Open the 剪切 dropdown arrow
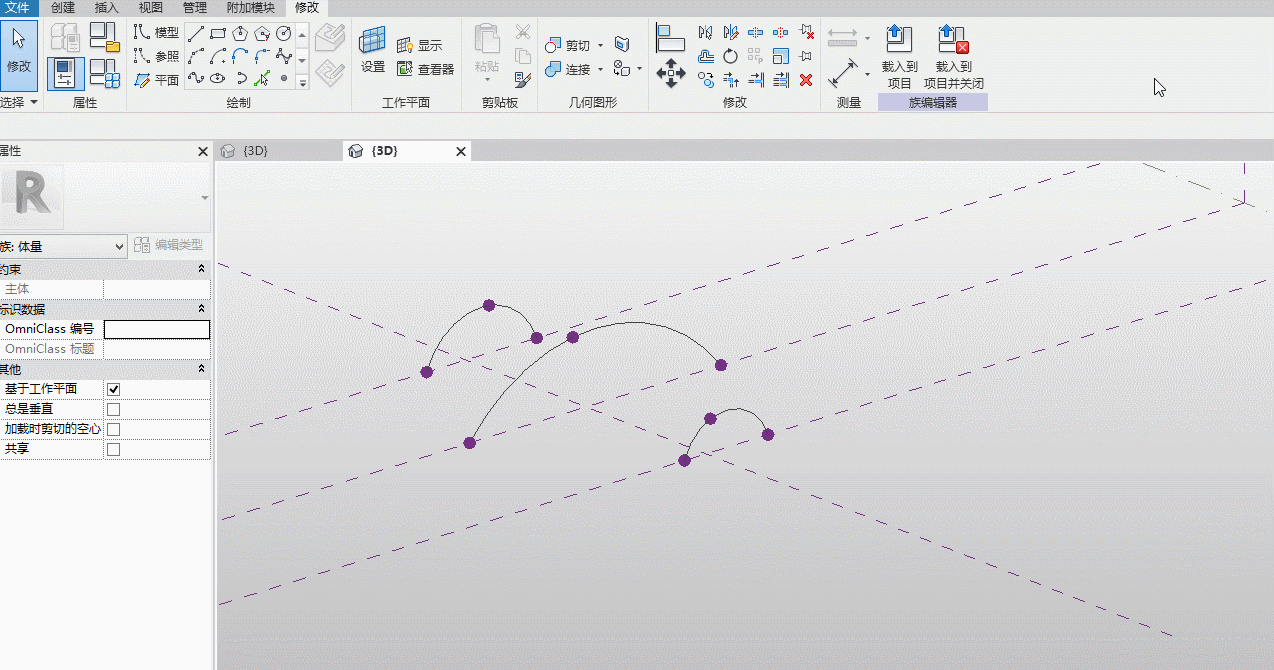The width and height of the screenshot is (1274, 670). (601, 45)
